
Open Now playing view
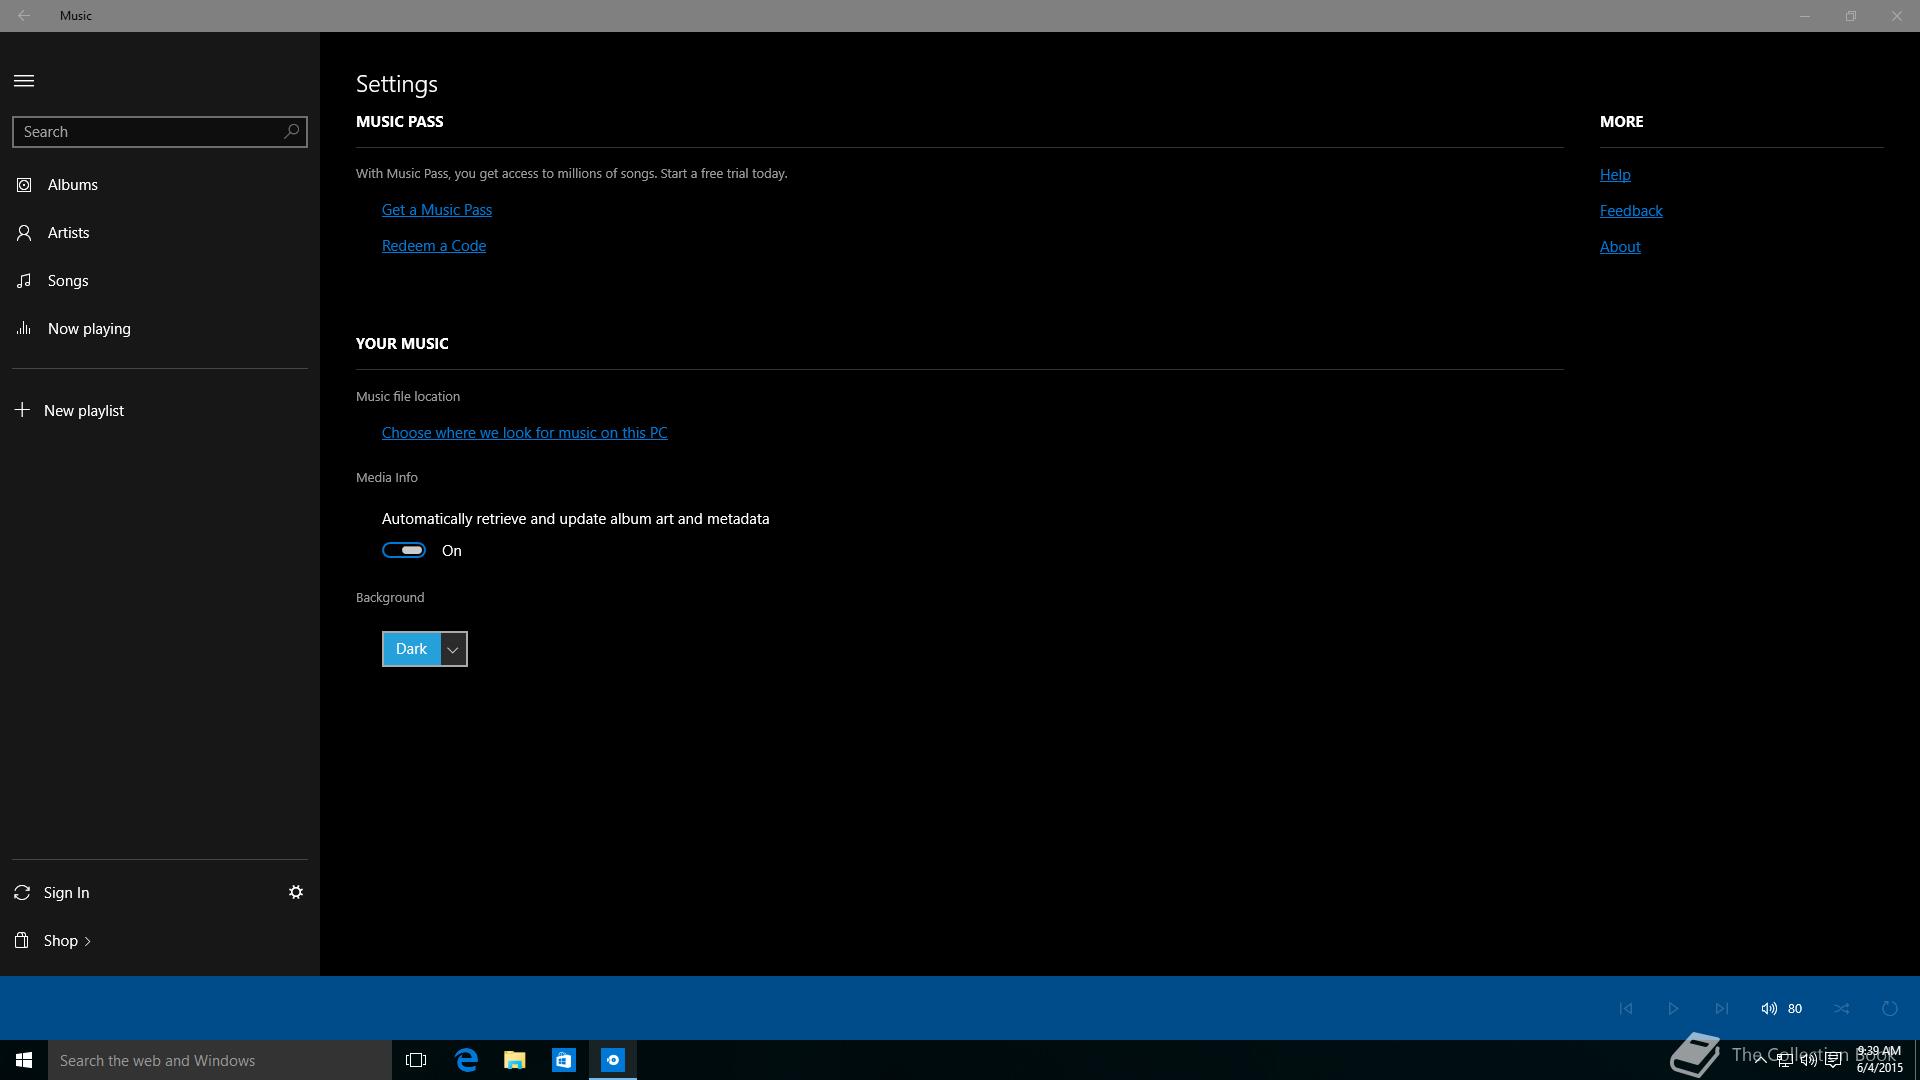click(x=160, y=329)
